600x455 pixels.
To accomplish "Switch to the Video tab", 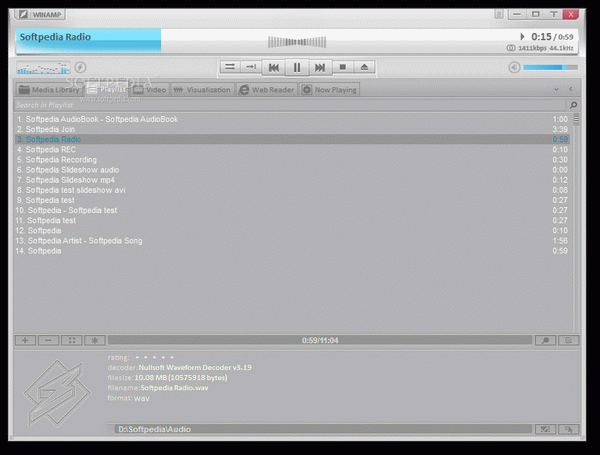I will tap(150, 90).
